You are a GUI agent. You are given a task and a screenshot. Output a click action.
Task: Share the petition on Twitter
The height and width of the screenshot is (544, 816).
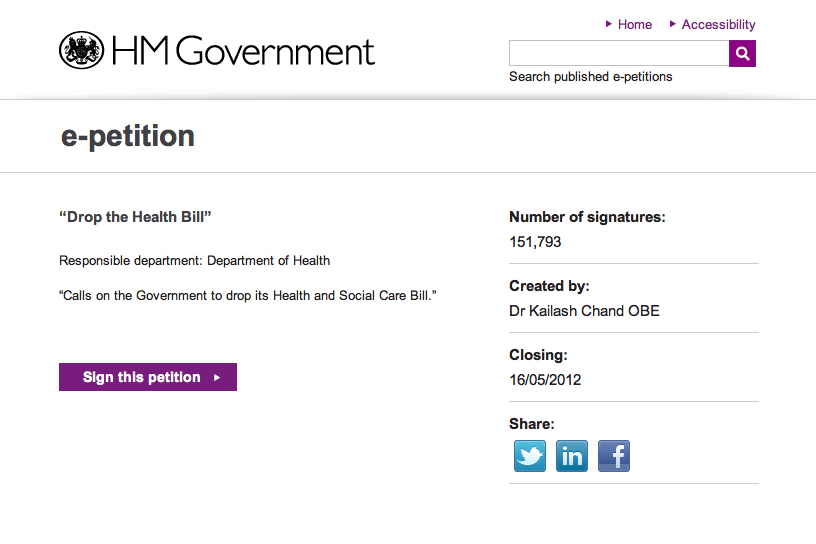530,456
